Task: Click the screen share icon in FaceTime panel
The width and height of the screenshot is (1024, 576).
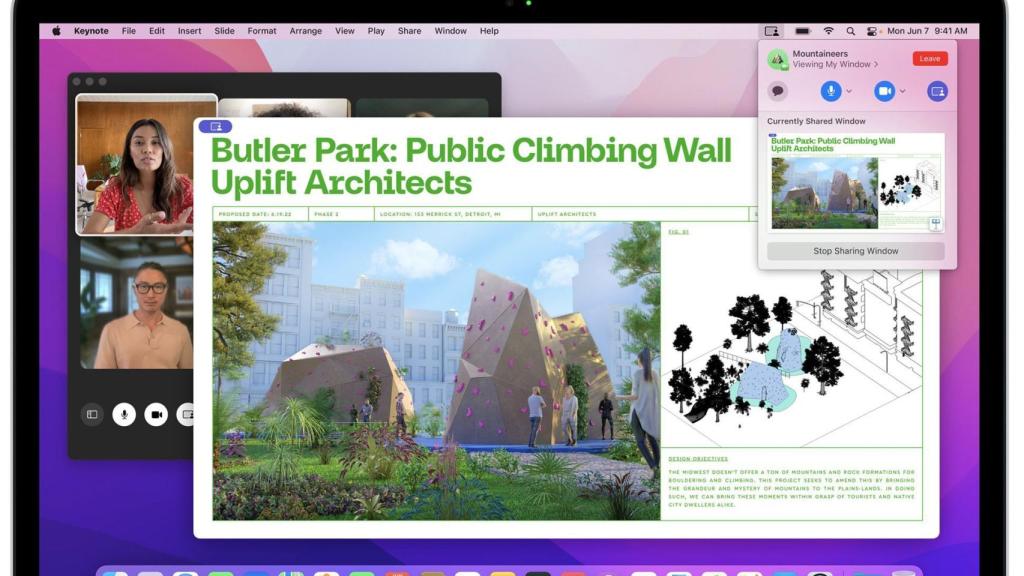Action: pos(936,91)
